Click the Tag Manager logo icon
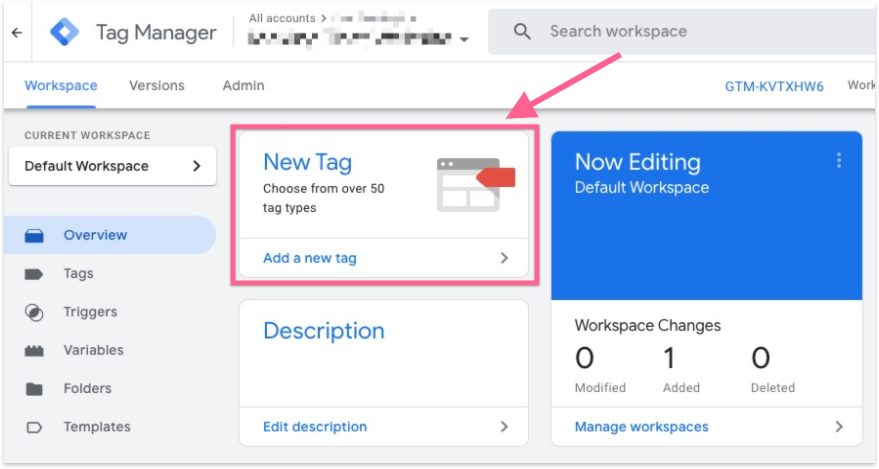Image resolution: width=879 pixels, height=469 pixels. [x=63, y=32]
